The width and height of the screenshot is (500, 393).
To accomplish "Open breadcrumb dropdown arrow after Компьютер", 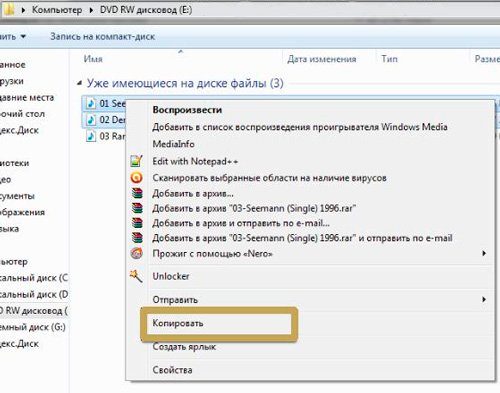I will [x=91, y=10].
